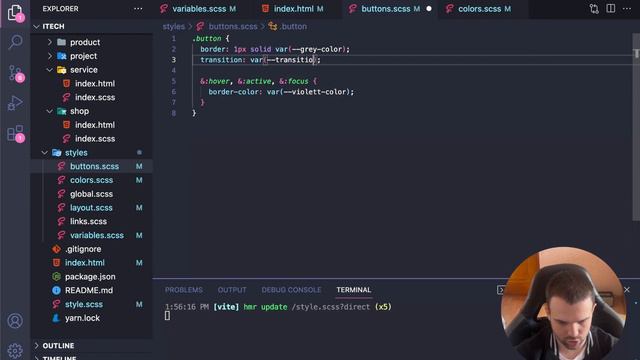
Task: Open the Accounts menu icon
Action: pyautogui.click(x=15, y=321)
